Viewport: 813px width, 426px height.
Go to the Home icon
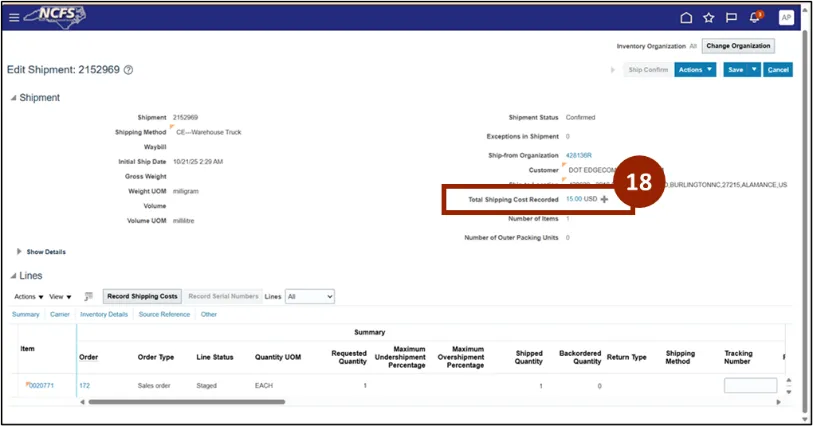click(686, 18)
